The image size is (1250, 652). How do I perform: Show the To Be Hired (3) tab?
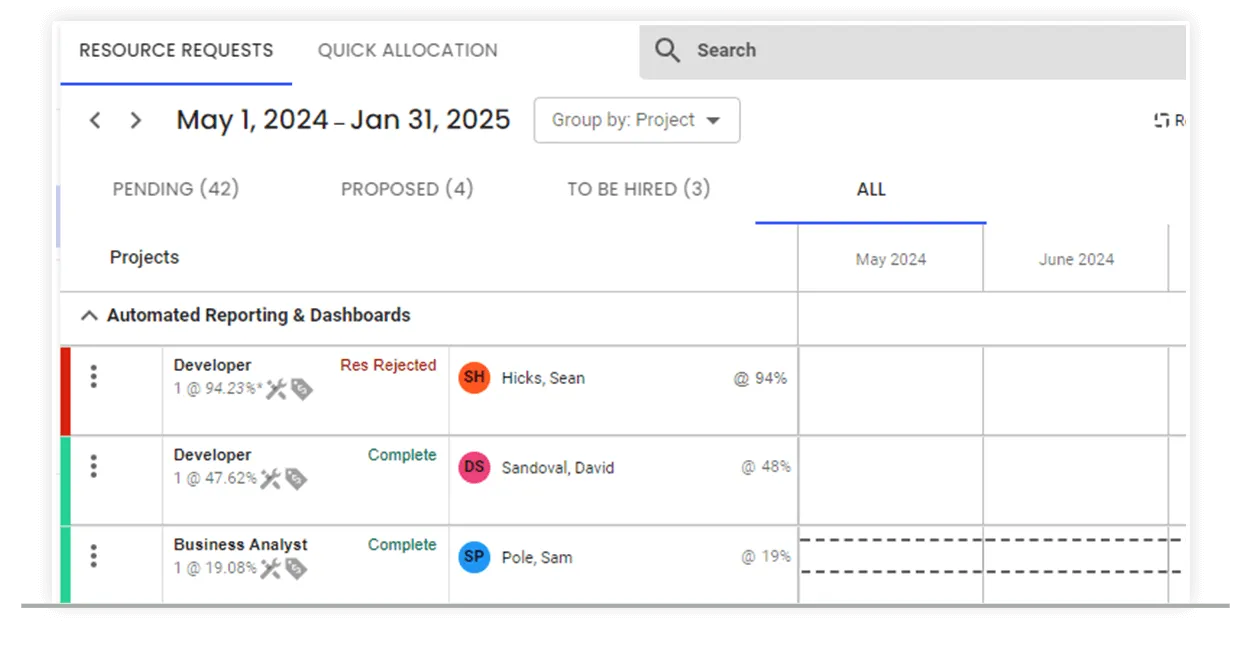639,189
